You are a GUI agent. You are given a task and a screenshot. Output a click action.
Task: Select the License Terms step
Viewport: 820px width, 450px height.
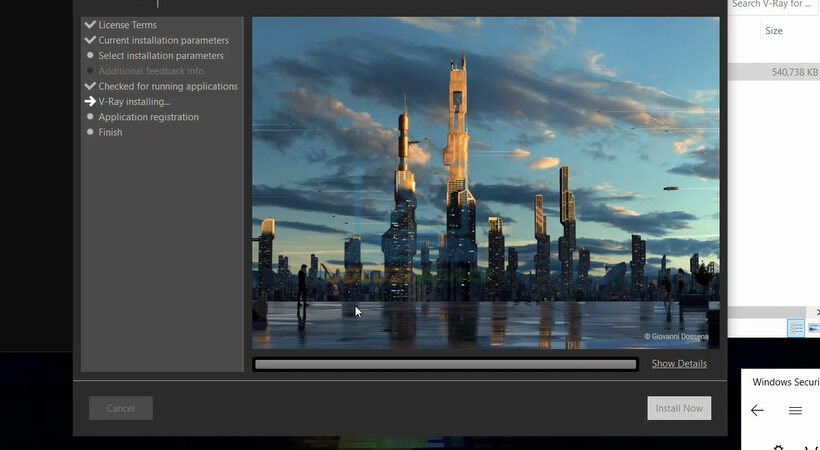[127, 25]
